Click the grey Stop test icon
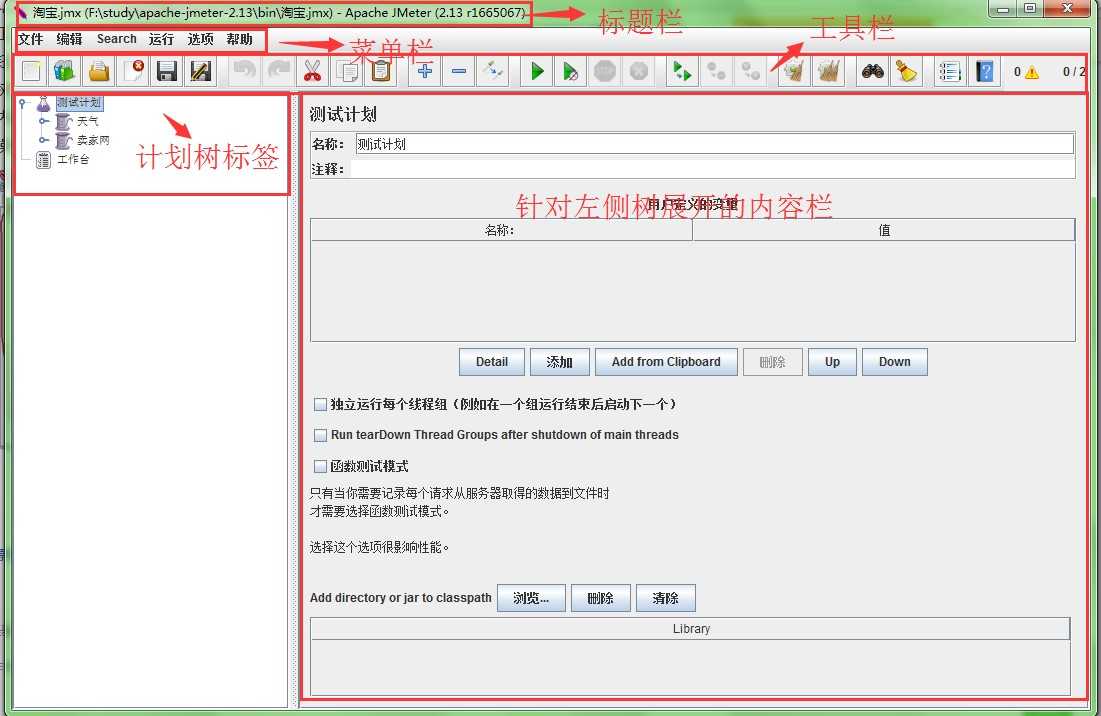Screen dimensions: 1101x716 605,71
